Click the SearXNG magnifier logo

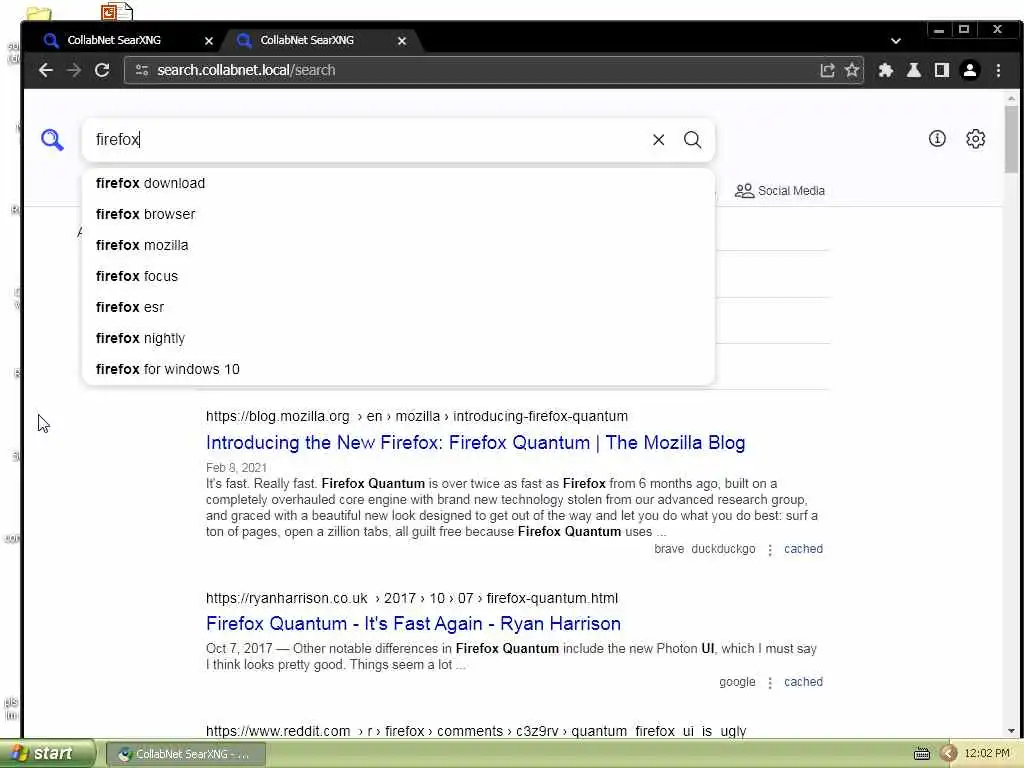pos(52,140)
